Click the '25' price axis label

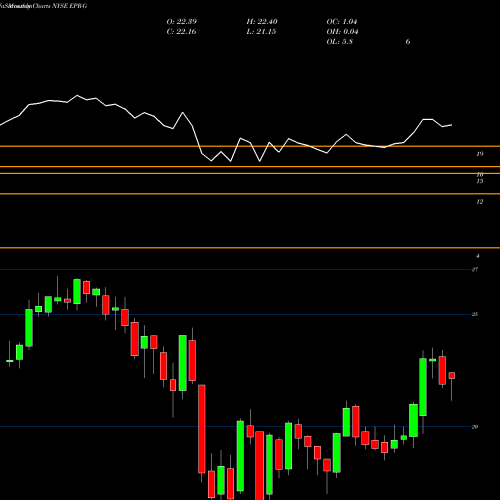[475, 314]
